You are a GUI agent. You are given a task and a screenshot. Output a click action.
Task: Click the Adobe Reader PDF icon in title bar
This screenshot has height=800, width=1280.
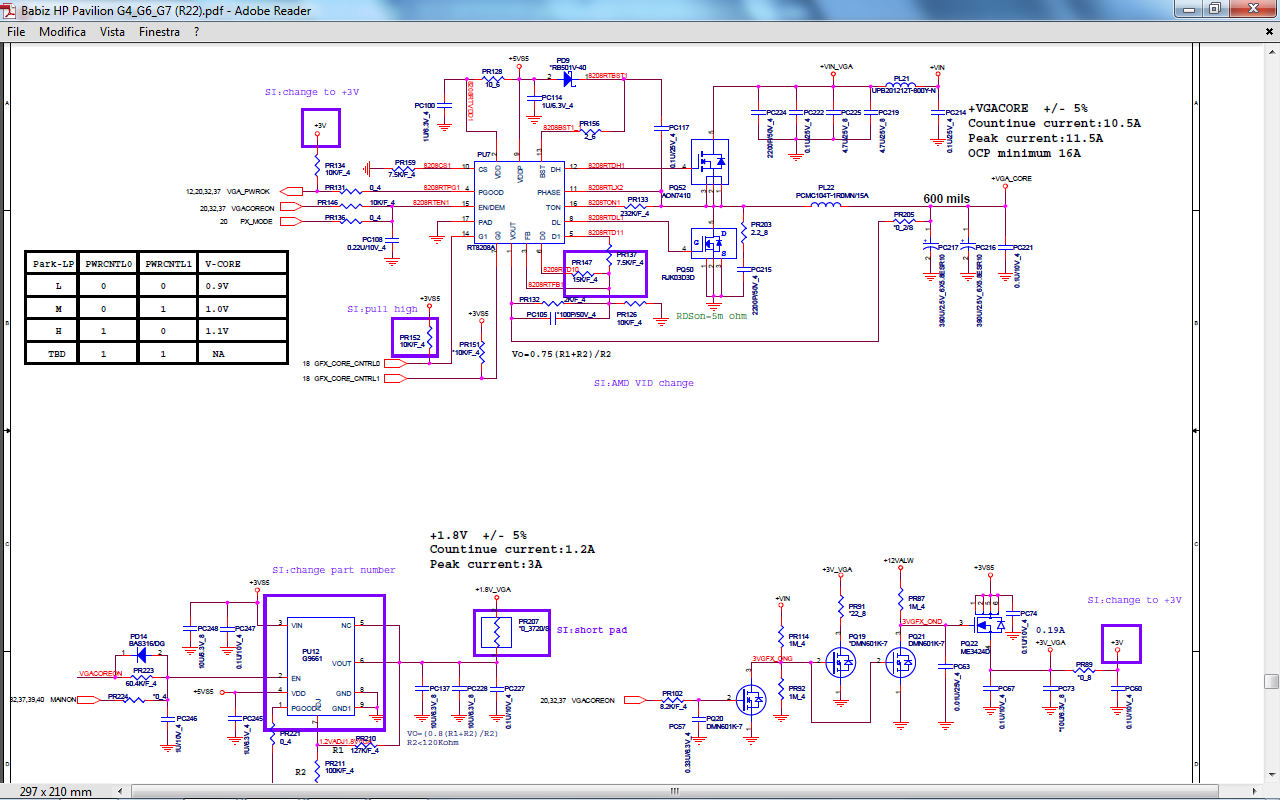[x=10, y=10]
